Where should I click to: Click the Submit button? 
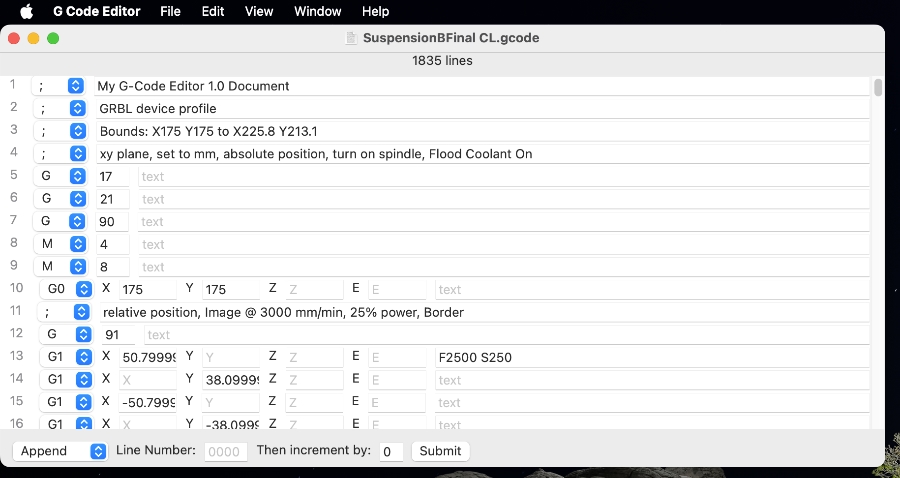[x=440, y=451]
